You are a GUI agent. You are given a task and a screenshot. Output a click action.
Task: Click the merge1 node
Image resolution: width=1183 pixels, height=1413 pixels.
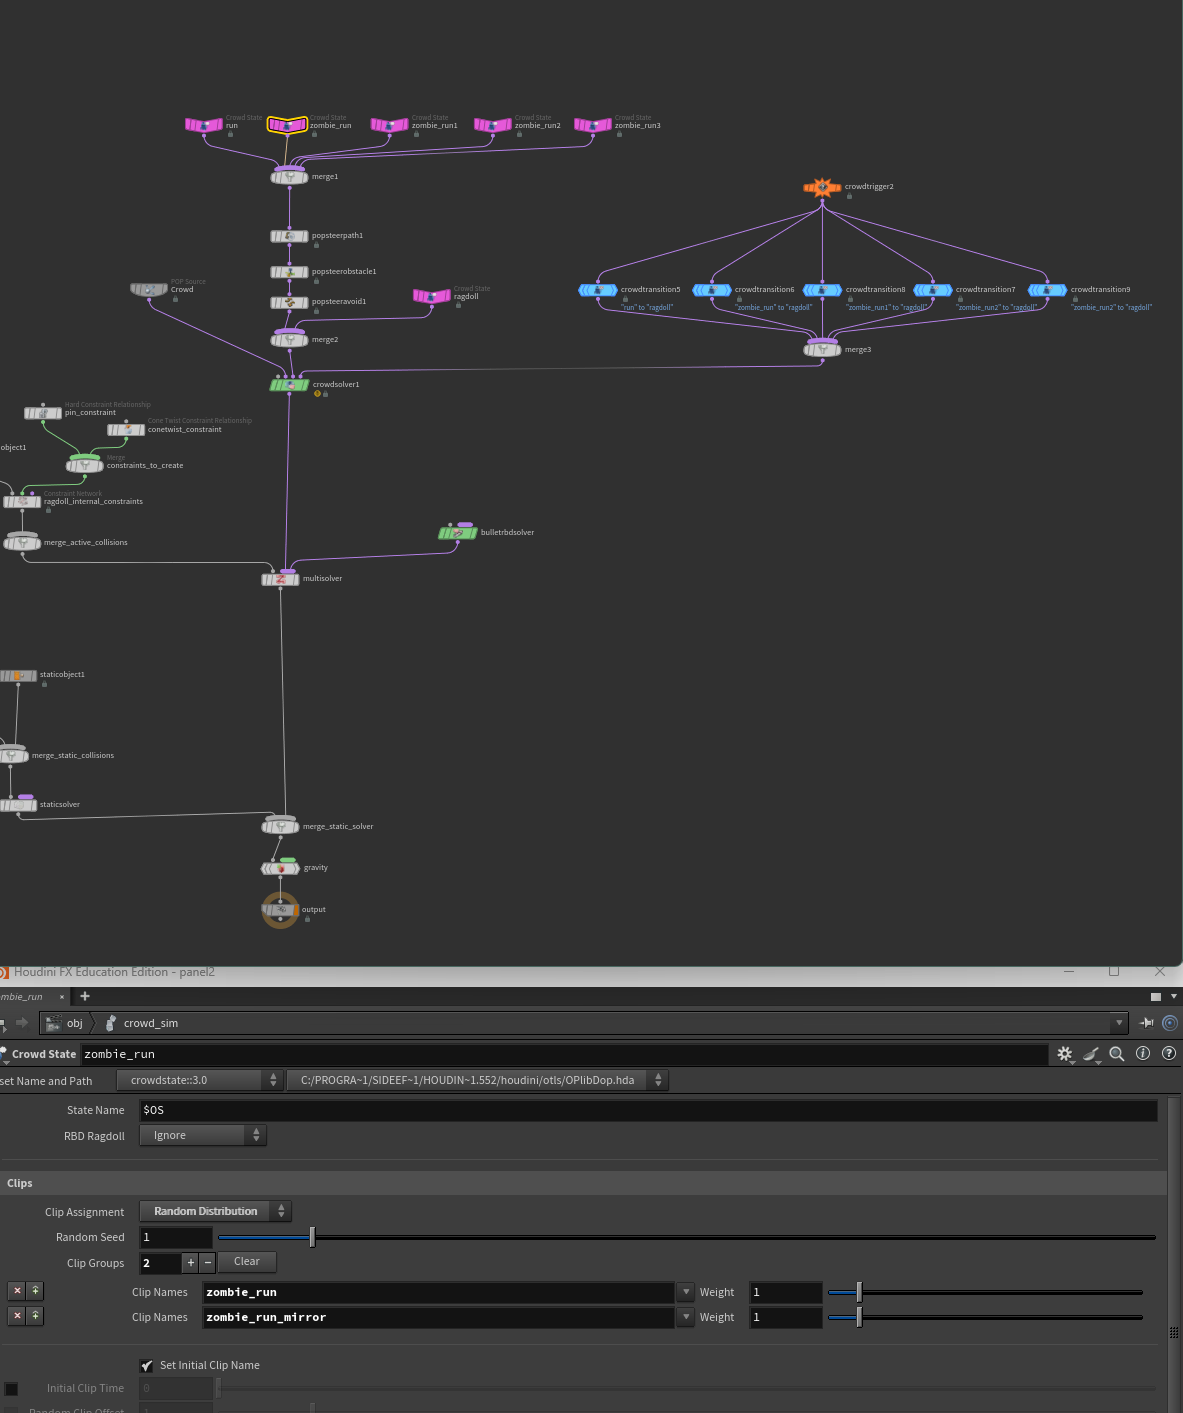(290, 176)
